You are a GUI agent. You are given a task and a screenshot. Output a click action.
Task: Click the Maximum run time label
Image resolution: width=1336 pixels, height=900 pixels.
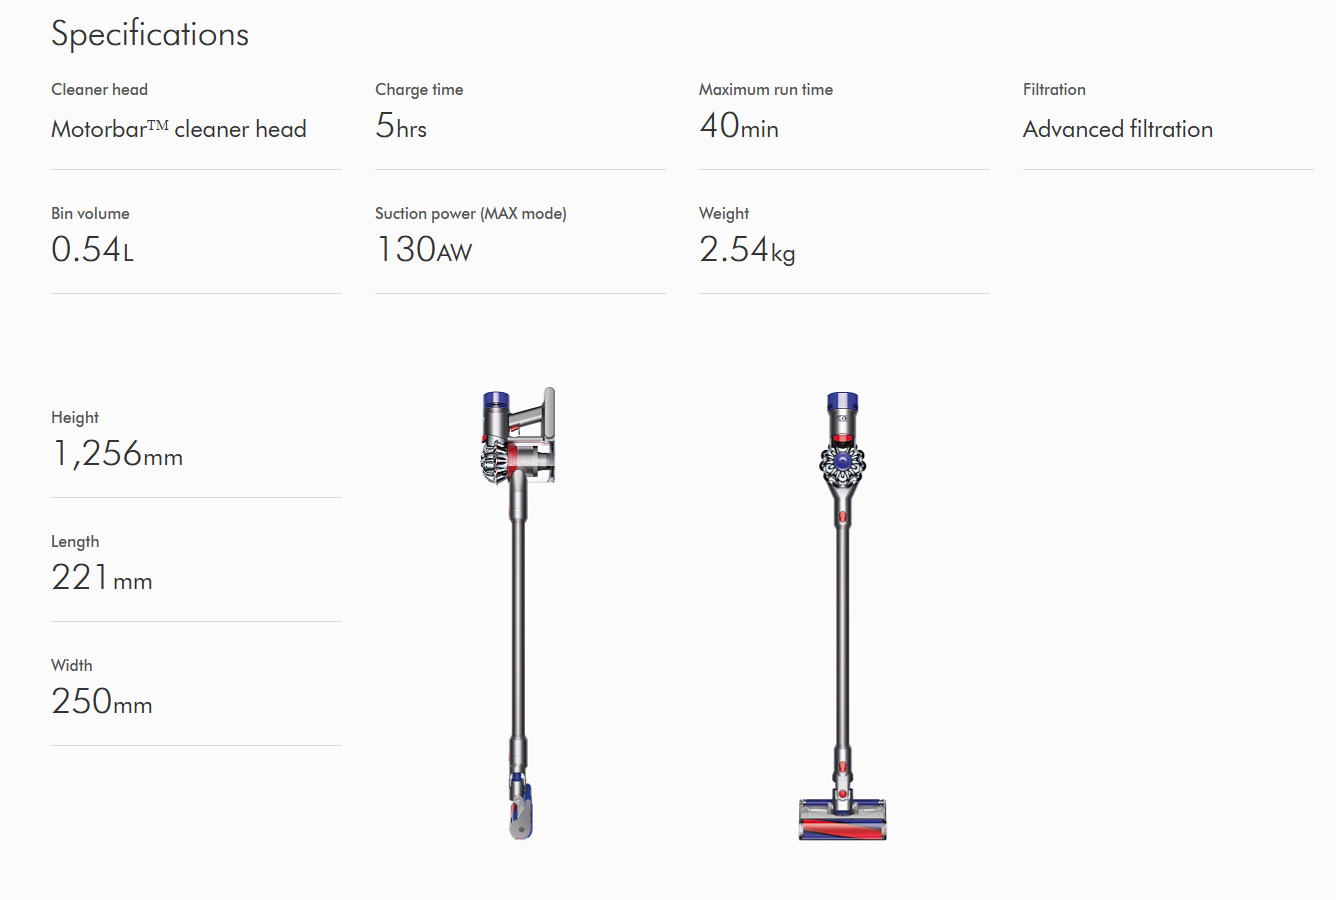(766, 89)
